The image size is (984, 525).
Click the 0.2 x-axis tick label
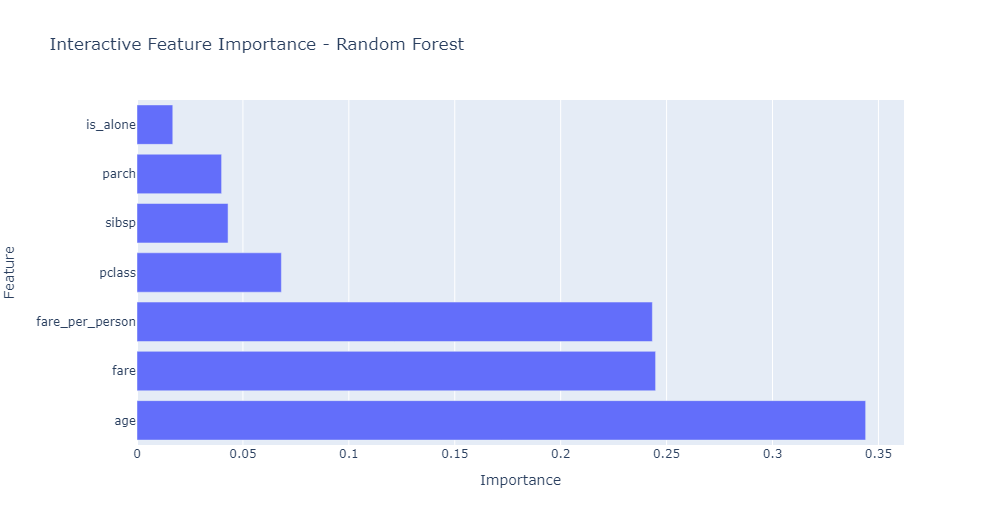561,454
